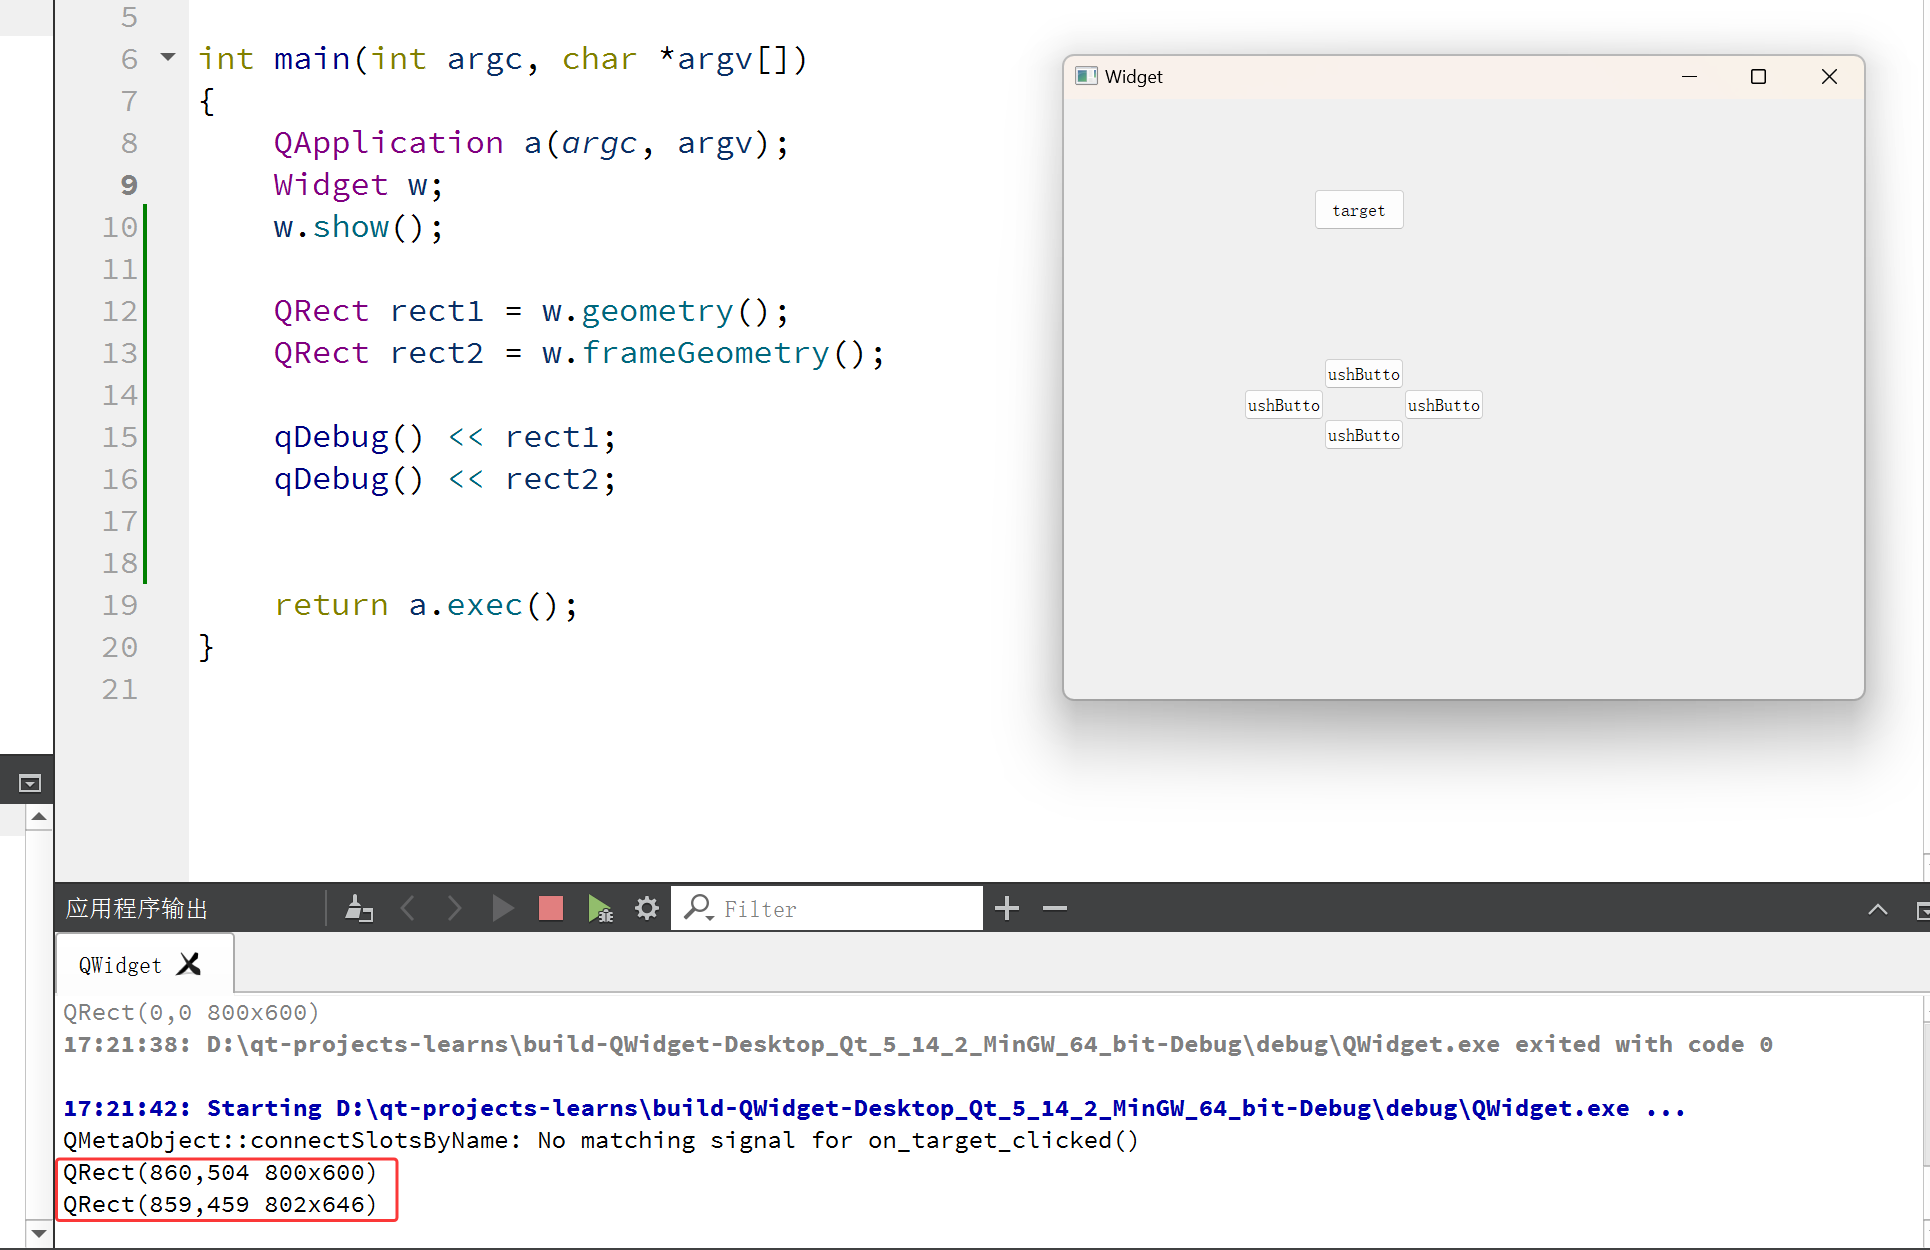The image size is (1930, 1250).
Task: Click the top ushButto button
Action: click(1363, 374)
